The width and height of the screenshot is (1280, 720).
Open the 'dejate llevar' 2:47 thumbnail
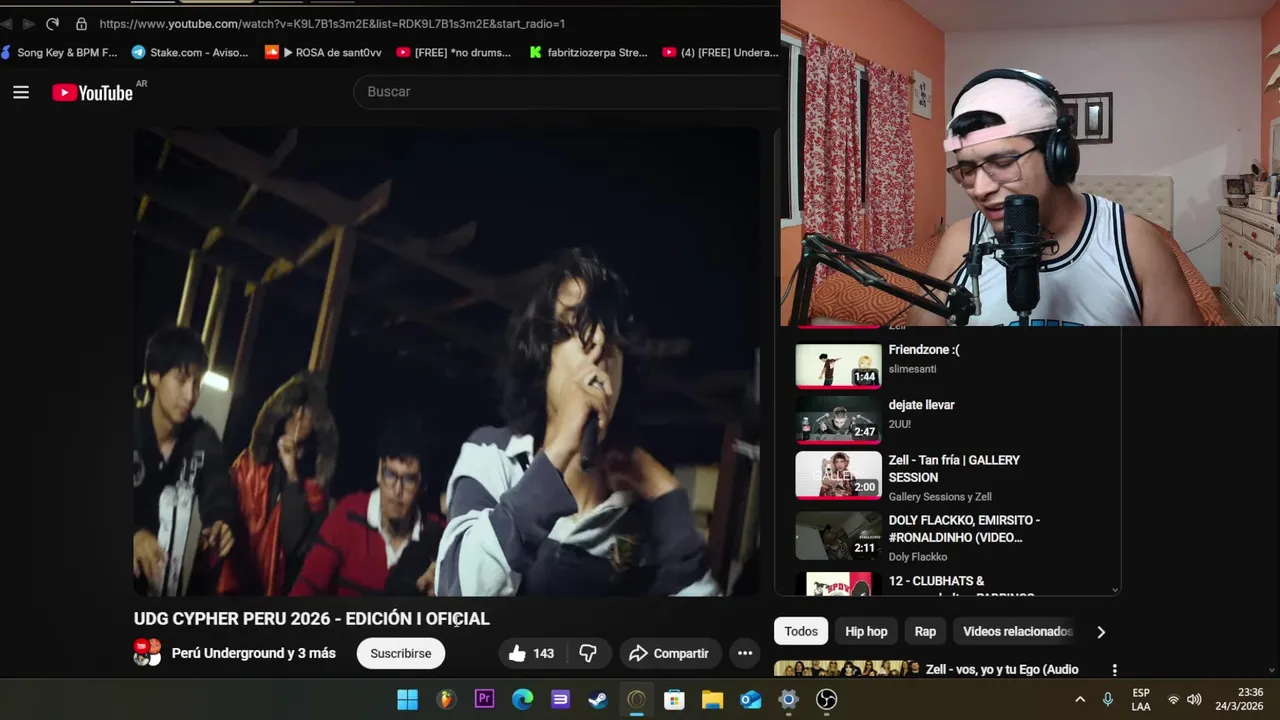(838, 420)
